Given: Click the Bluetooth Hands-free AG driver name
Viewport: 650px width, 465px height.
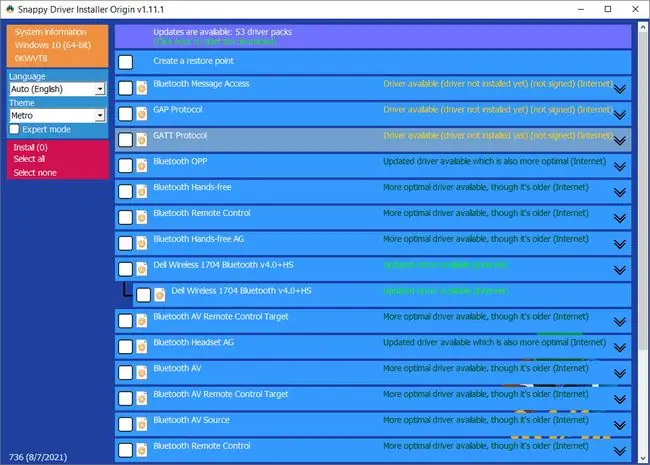Looking at the screenshot, I should 199,239.
